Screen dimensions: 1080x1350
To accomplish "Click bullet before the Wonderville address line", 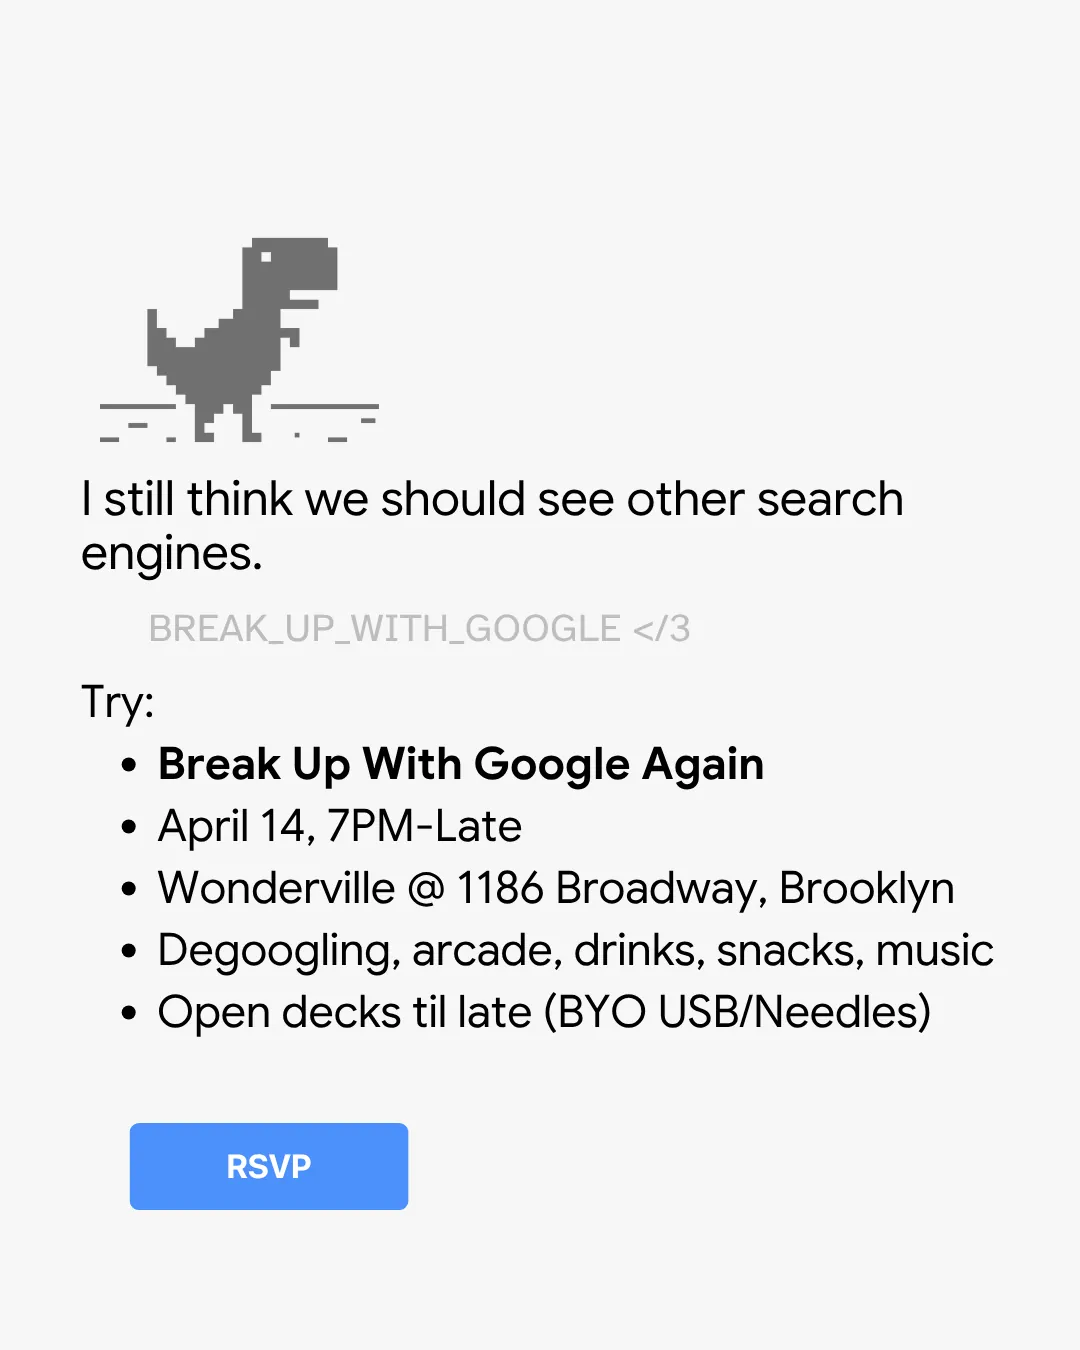I will point(128,890).
